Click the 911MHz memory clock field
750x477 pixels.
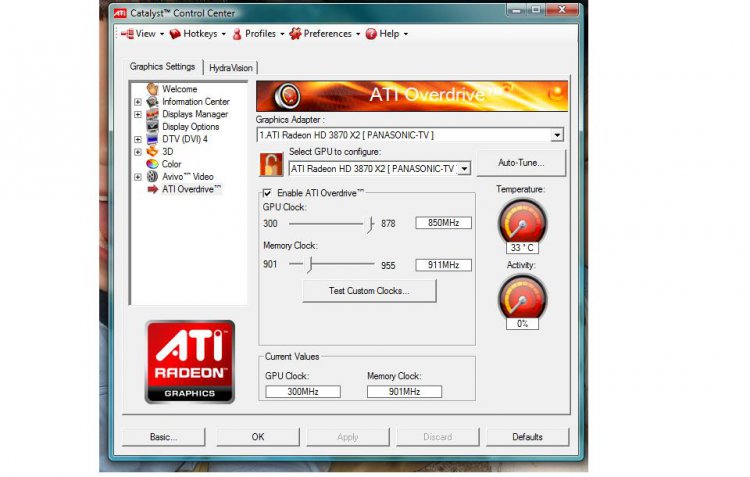point(443,265)
